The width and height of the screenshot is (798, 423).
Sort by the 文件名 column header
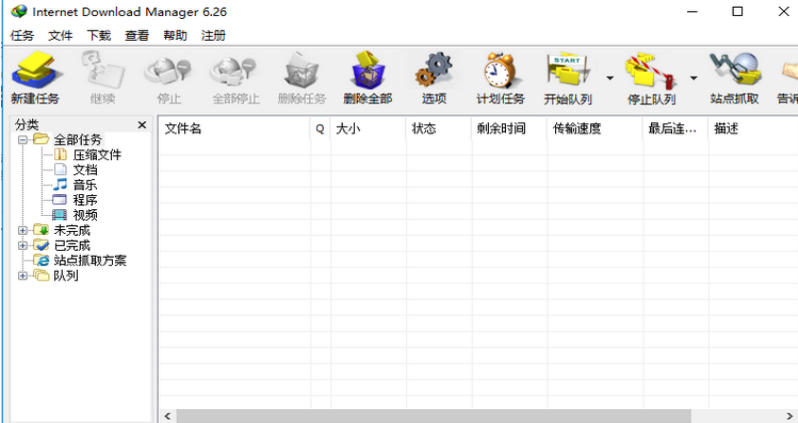235,129
